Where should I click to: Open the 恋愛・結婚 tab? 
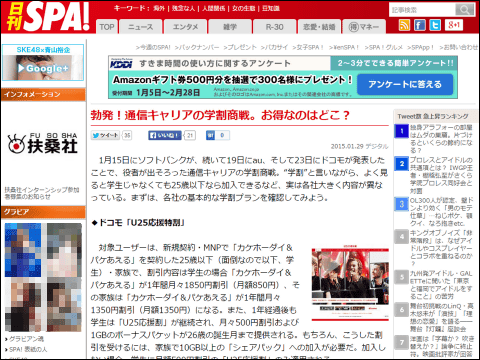coord(319,27)
